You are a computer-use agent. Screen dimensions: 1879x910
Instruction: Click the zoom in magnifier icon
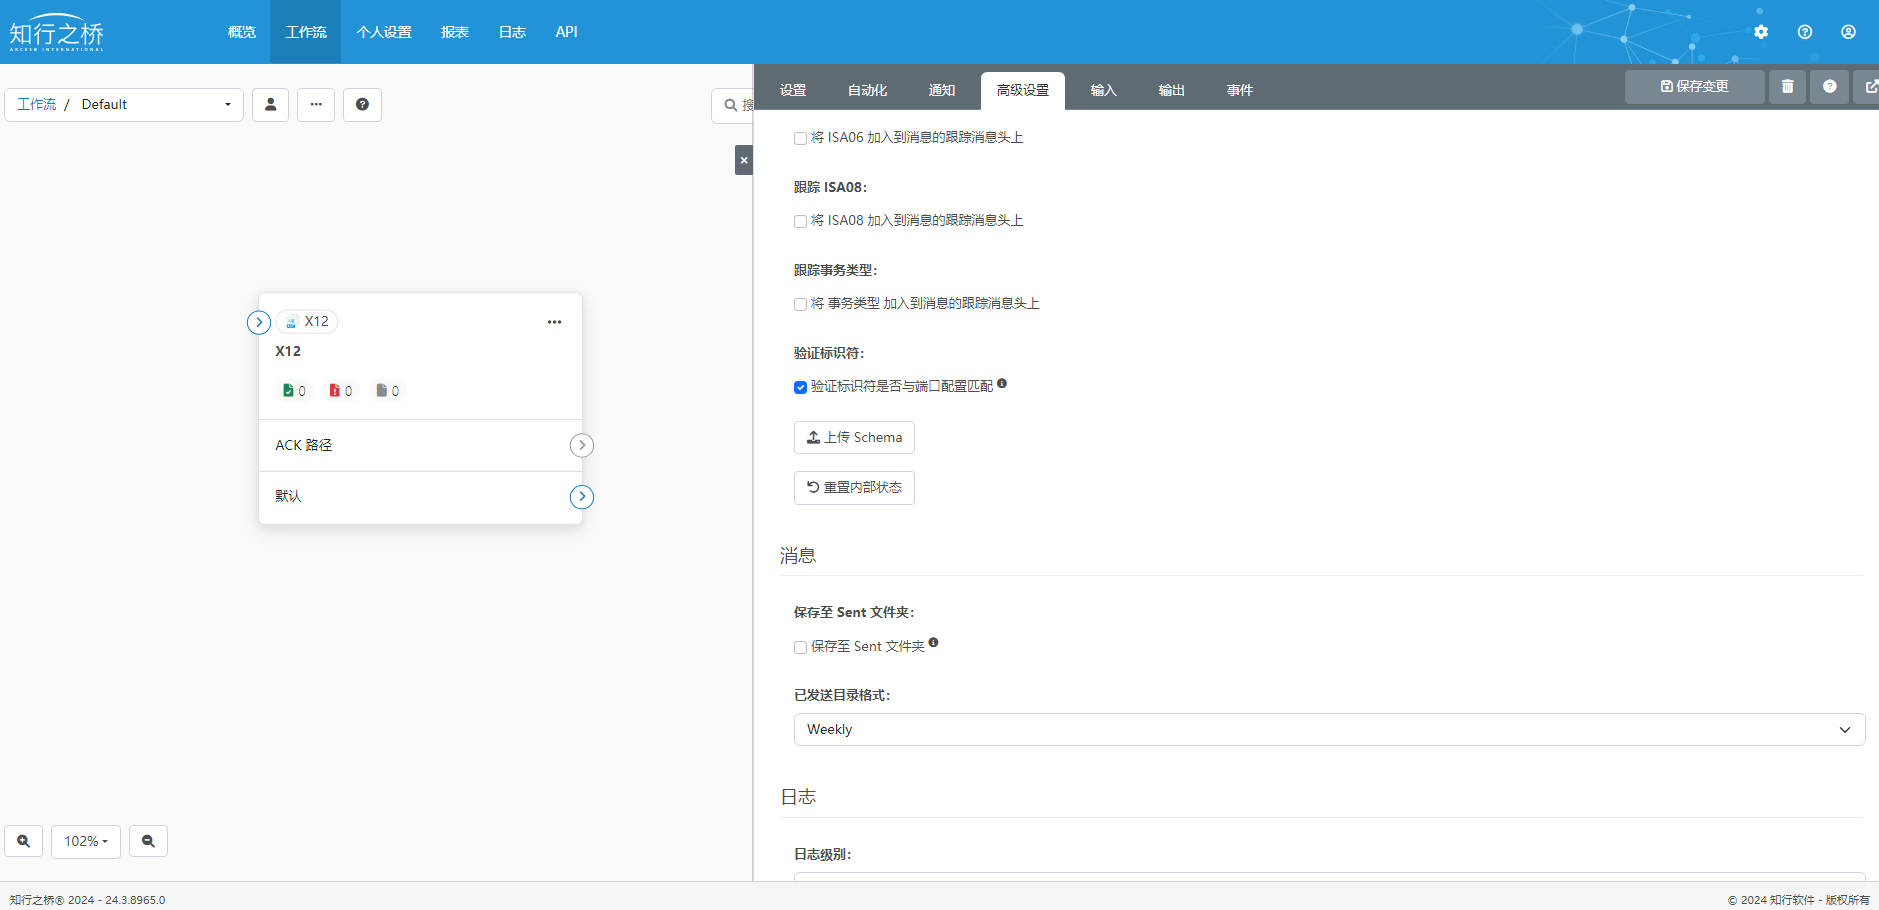[x=24, y=842]
